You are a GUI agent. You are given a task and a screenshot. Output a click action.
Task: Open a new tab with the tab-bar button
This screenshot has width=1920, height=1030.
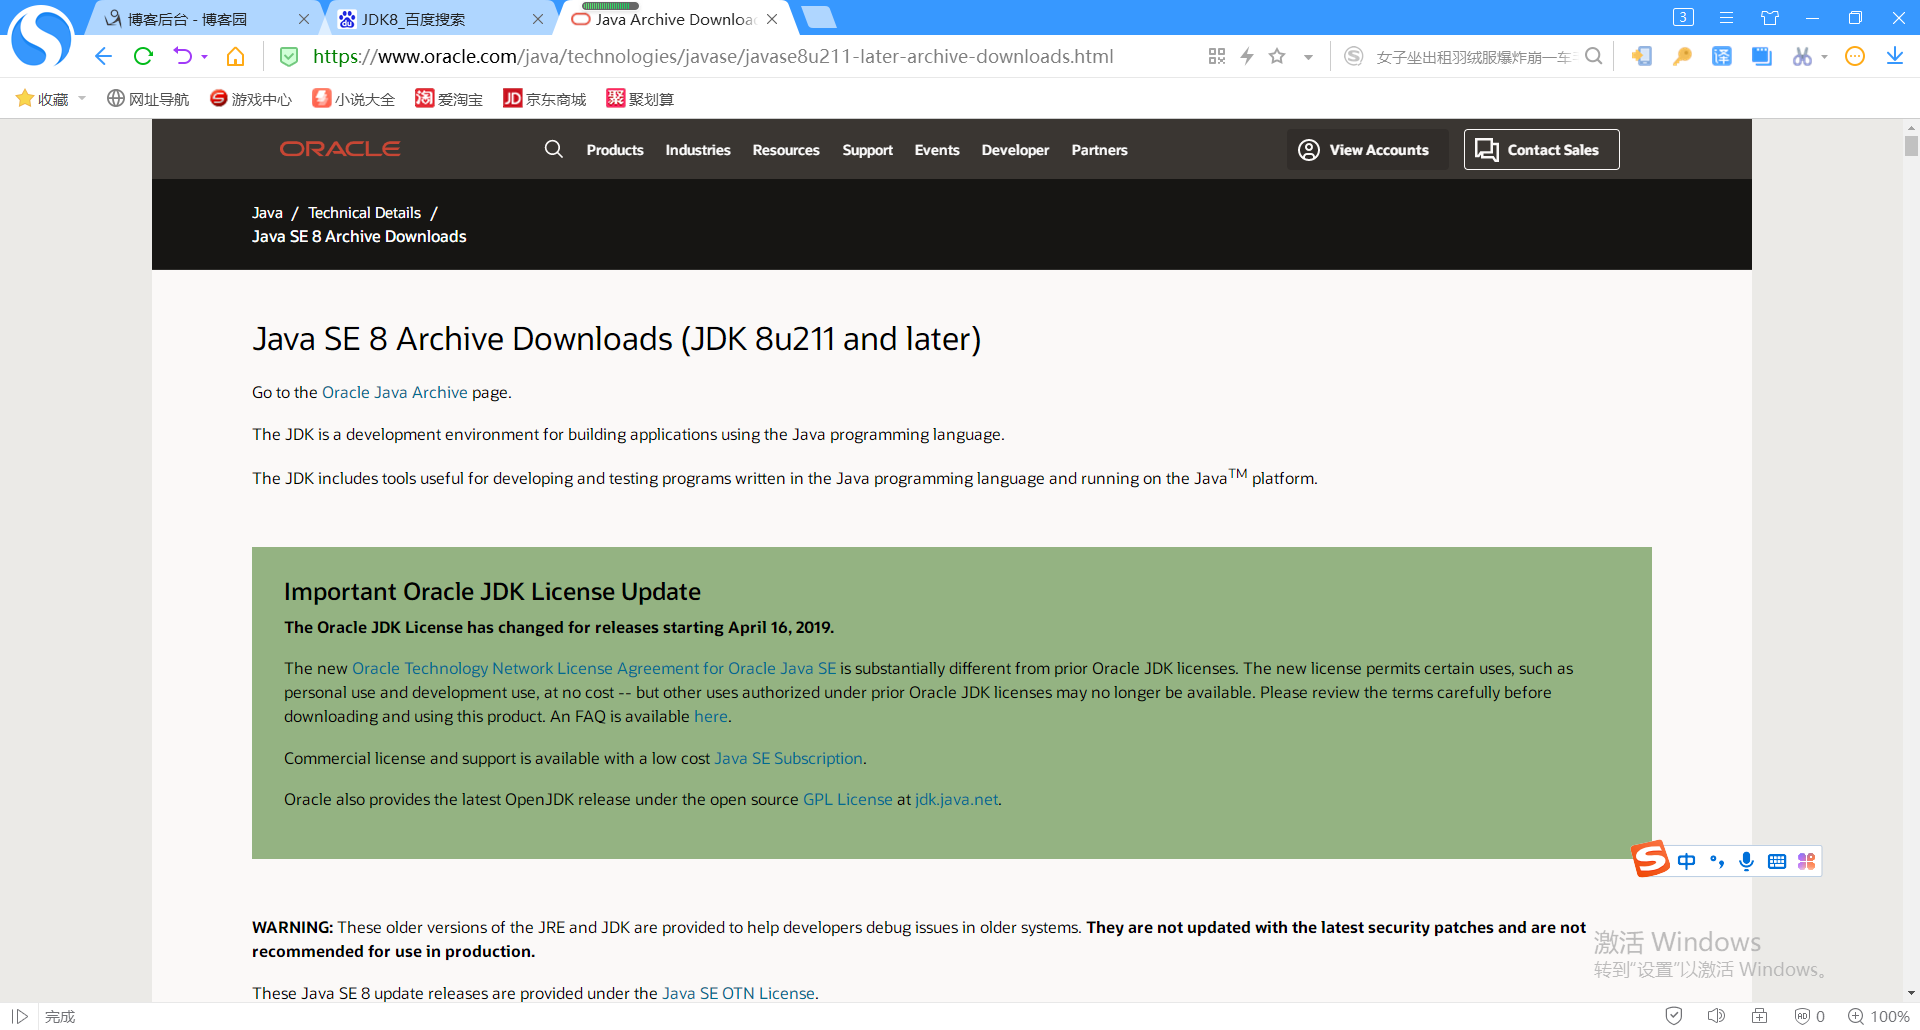tap(818, 17)
